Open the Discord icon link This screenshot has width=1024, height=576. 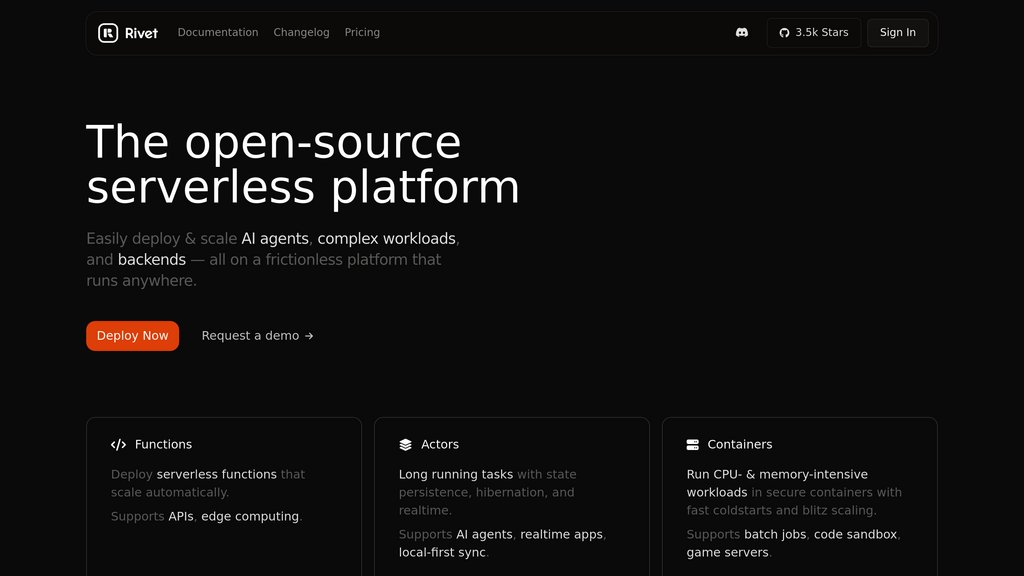tap(742, 33)
